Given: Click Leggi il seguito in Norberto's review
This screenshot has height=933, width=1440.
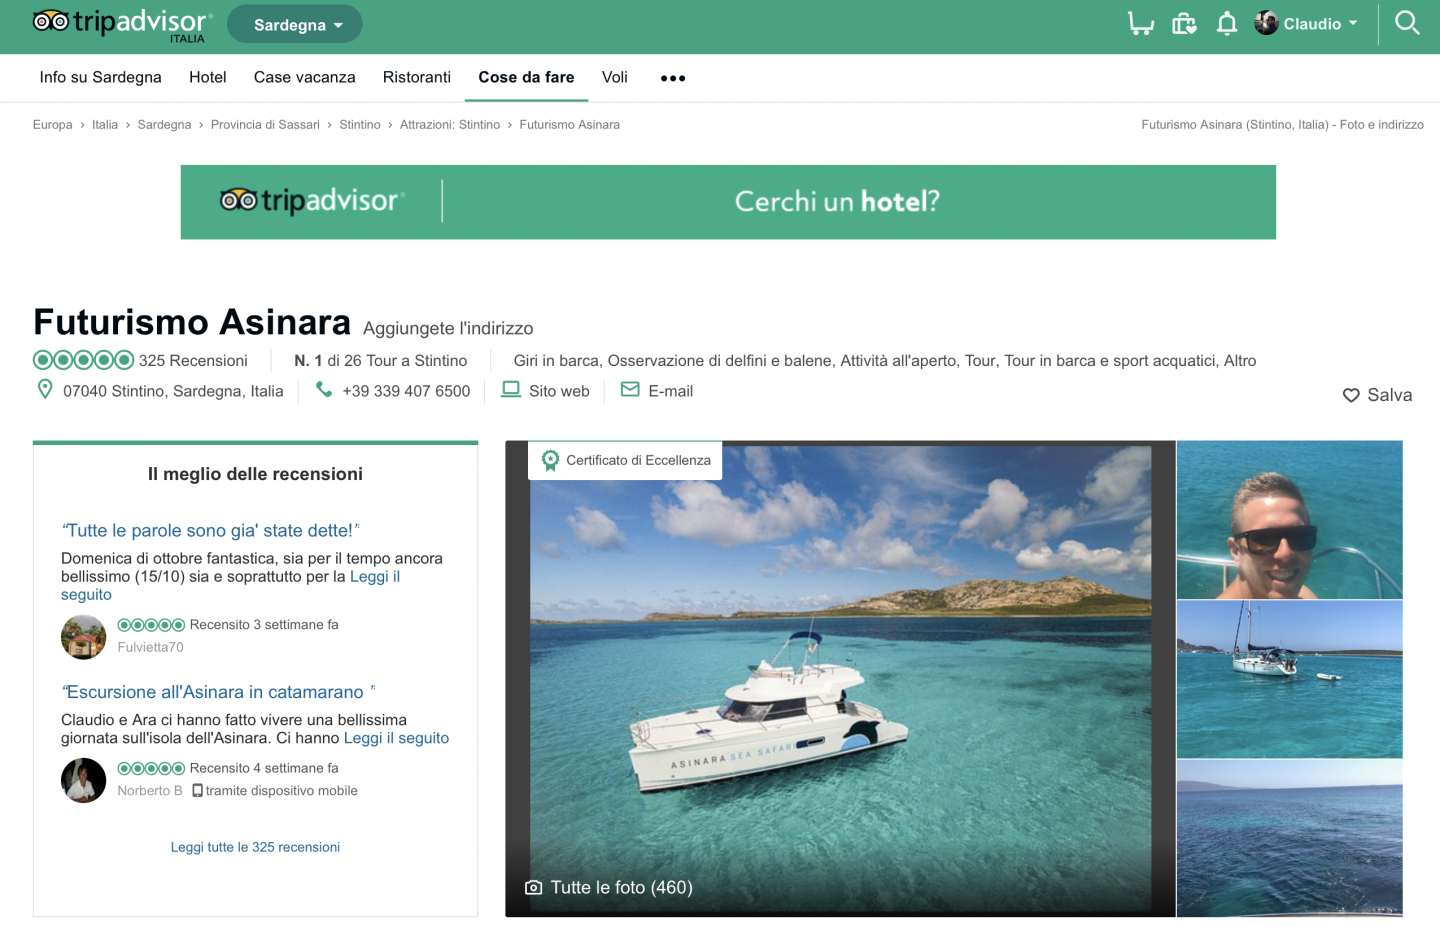Looking at the screenshot, I should [396, 738].
